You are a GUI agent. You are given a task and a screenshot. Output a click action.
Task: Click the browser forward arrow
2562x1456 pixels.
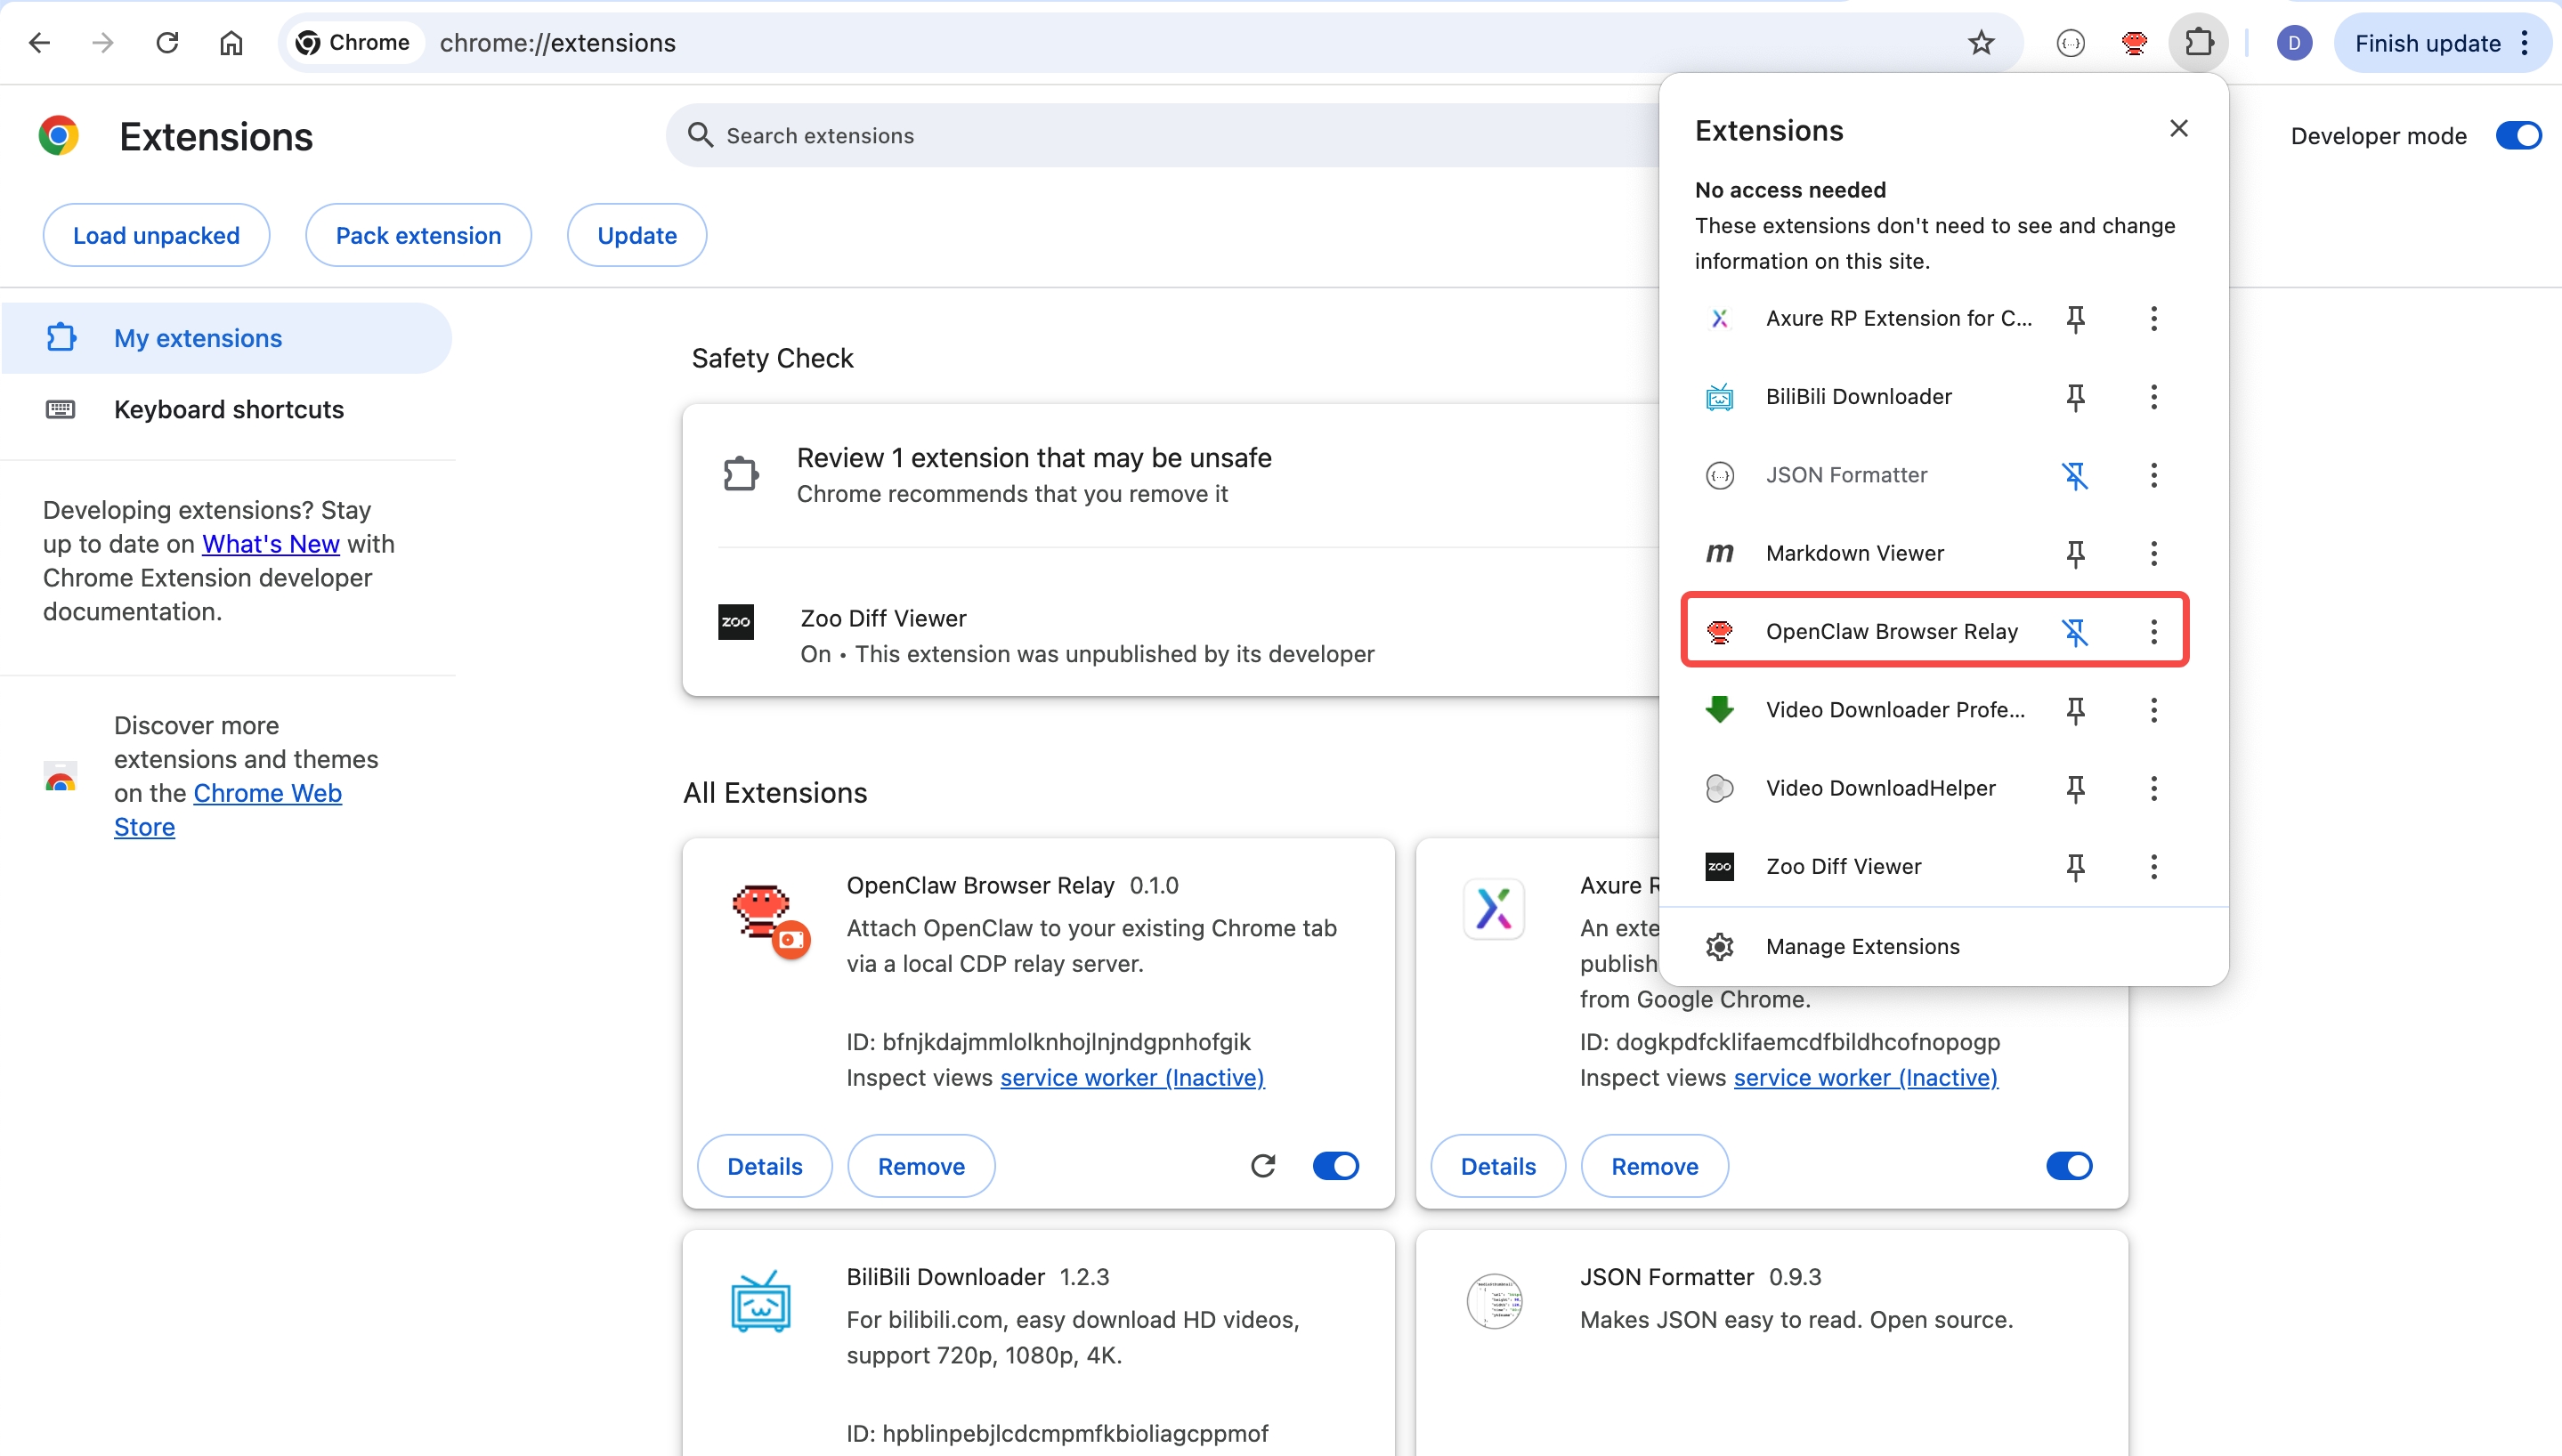tap(103, 43)
